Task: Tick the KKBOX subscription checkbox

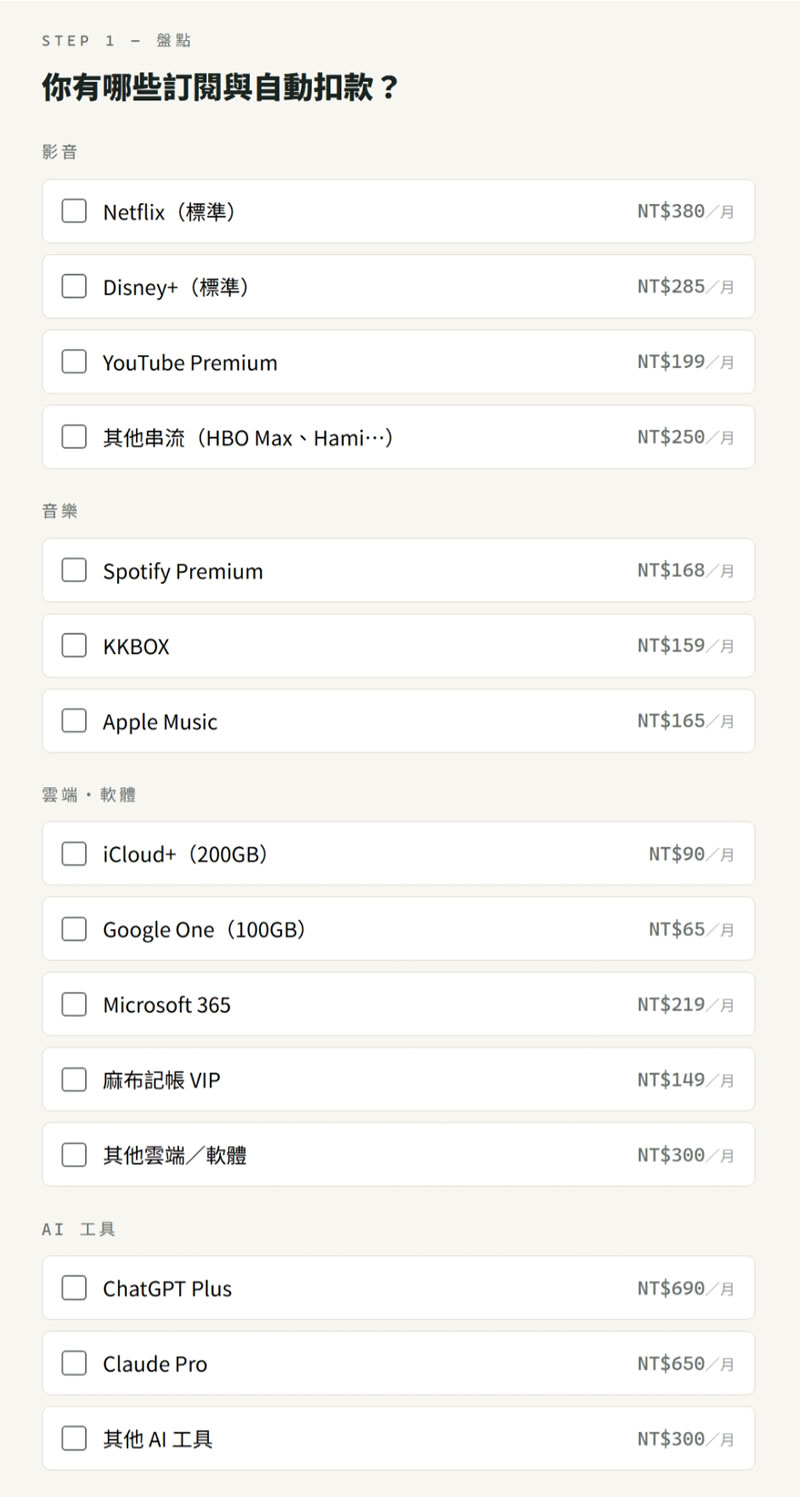Action: tap(74, 645)
